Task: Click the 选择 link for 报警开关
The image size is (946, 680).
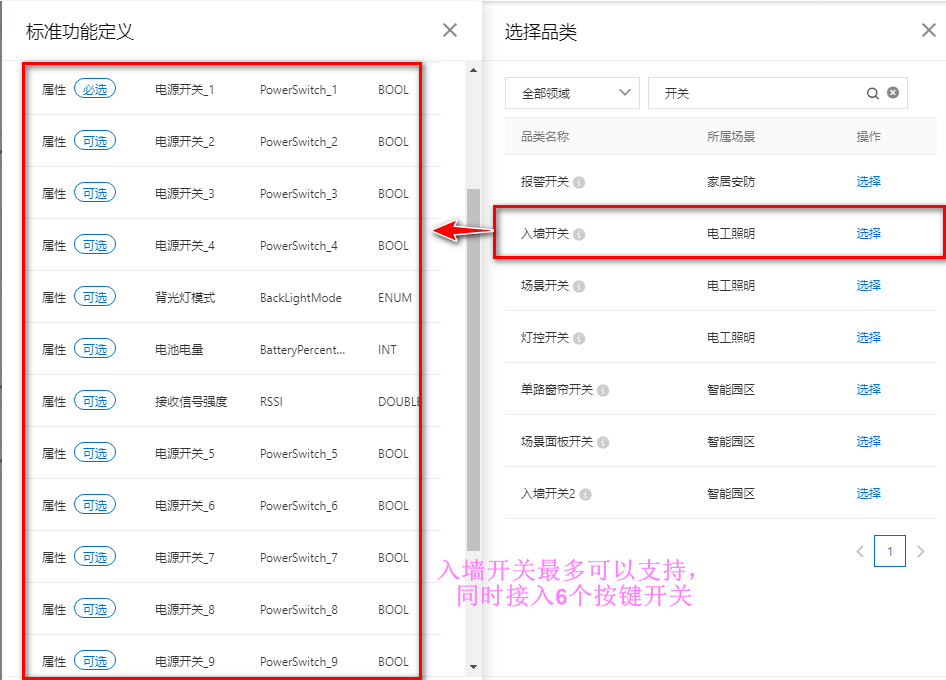Action: coord(868,181)
